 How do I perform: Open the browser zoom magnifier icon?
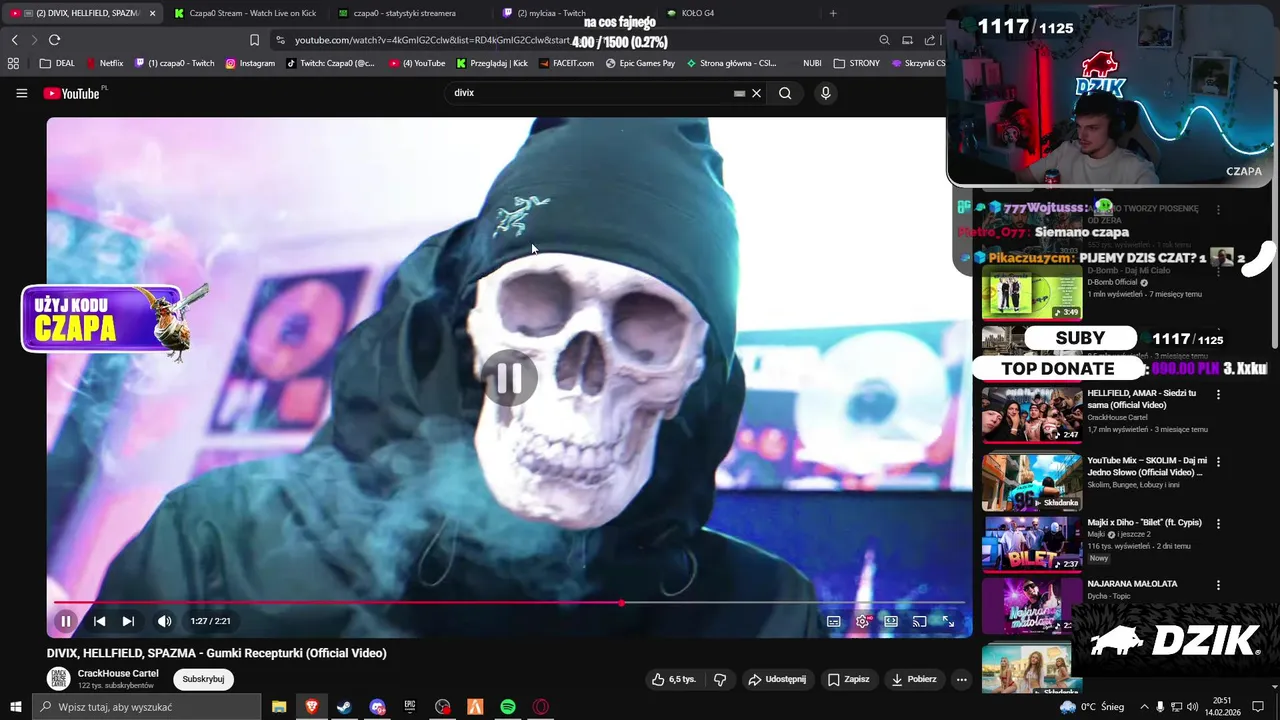point(884,40)
